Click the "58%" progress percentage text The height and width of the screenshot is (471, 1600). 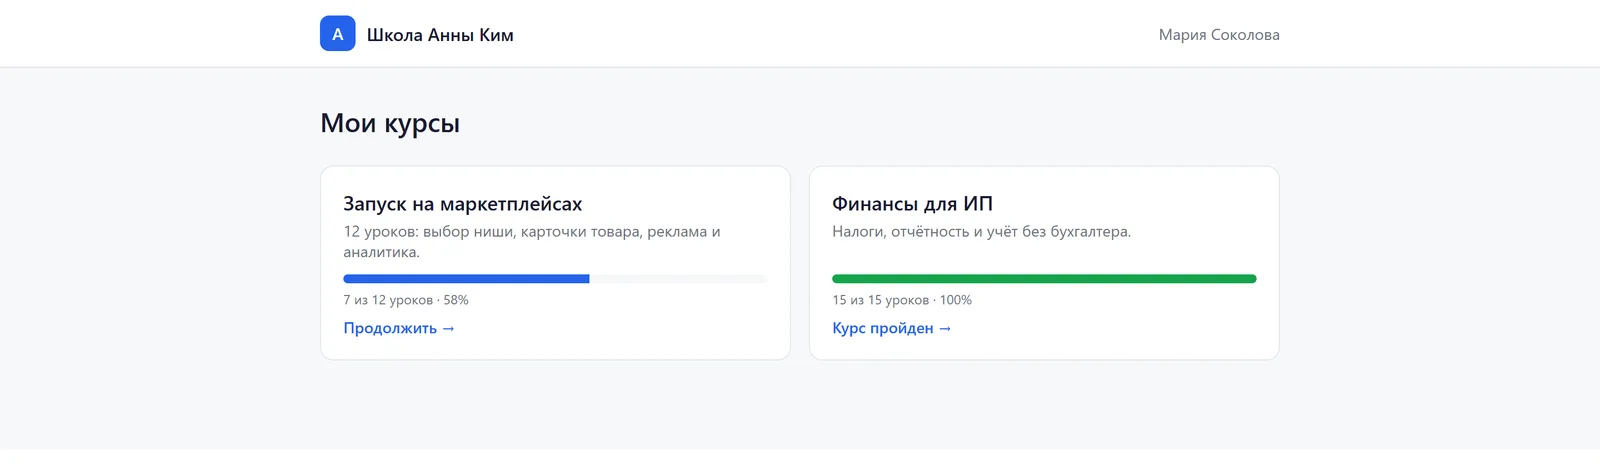coord(456,300)
